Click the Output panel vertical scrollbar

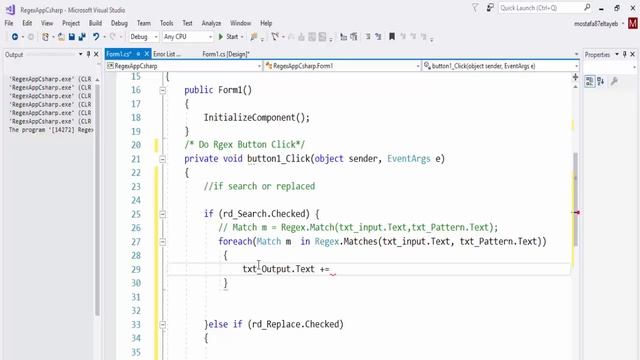[x=97, y=200]
